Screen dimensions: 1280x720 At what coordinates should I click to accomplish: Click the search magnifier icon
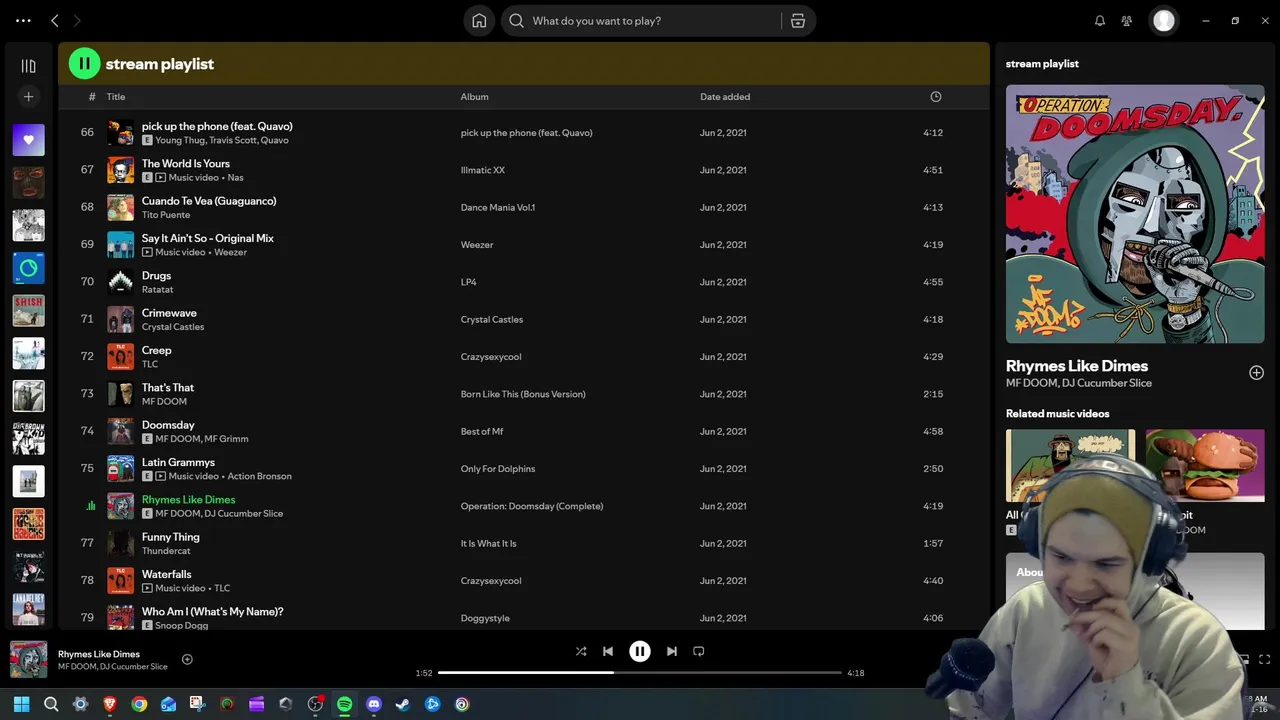pos(516,21)
